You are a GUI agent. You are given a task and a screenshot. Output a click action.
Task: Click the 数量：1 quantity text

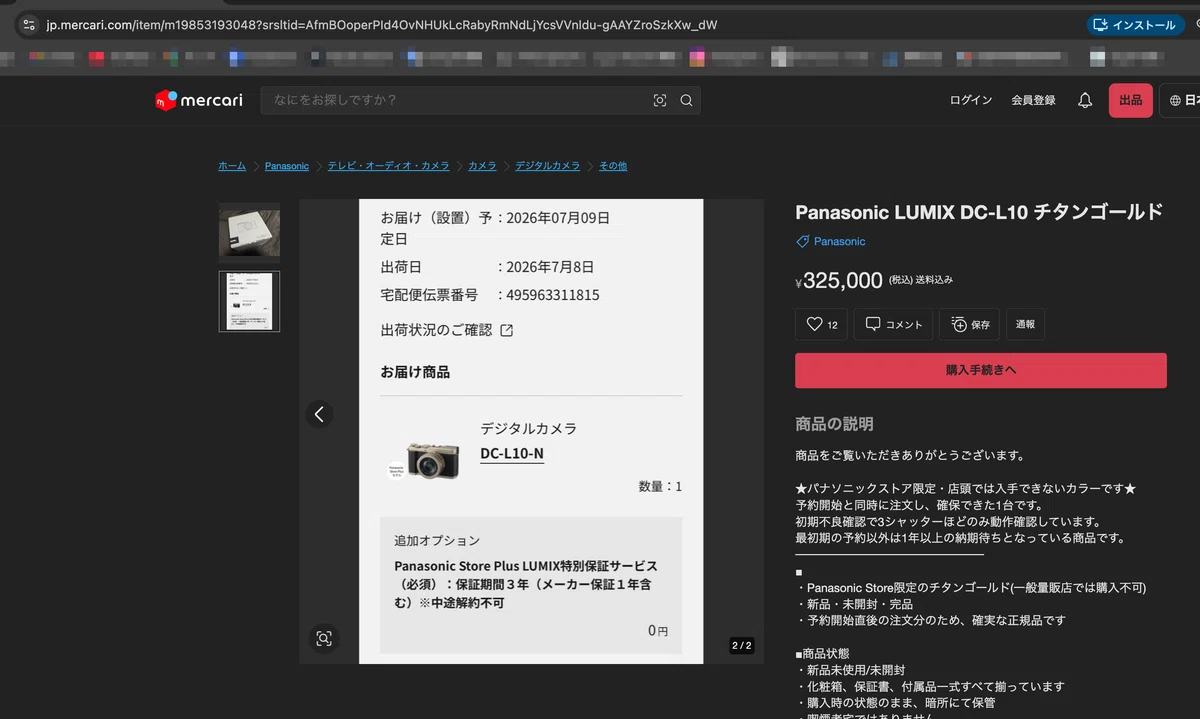pos(660,487)
